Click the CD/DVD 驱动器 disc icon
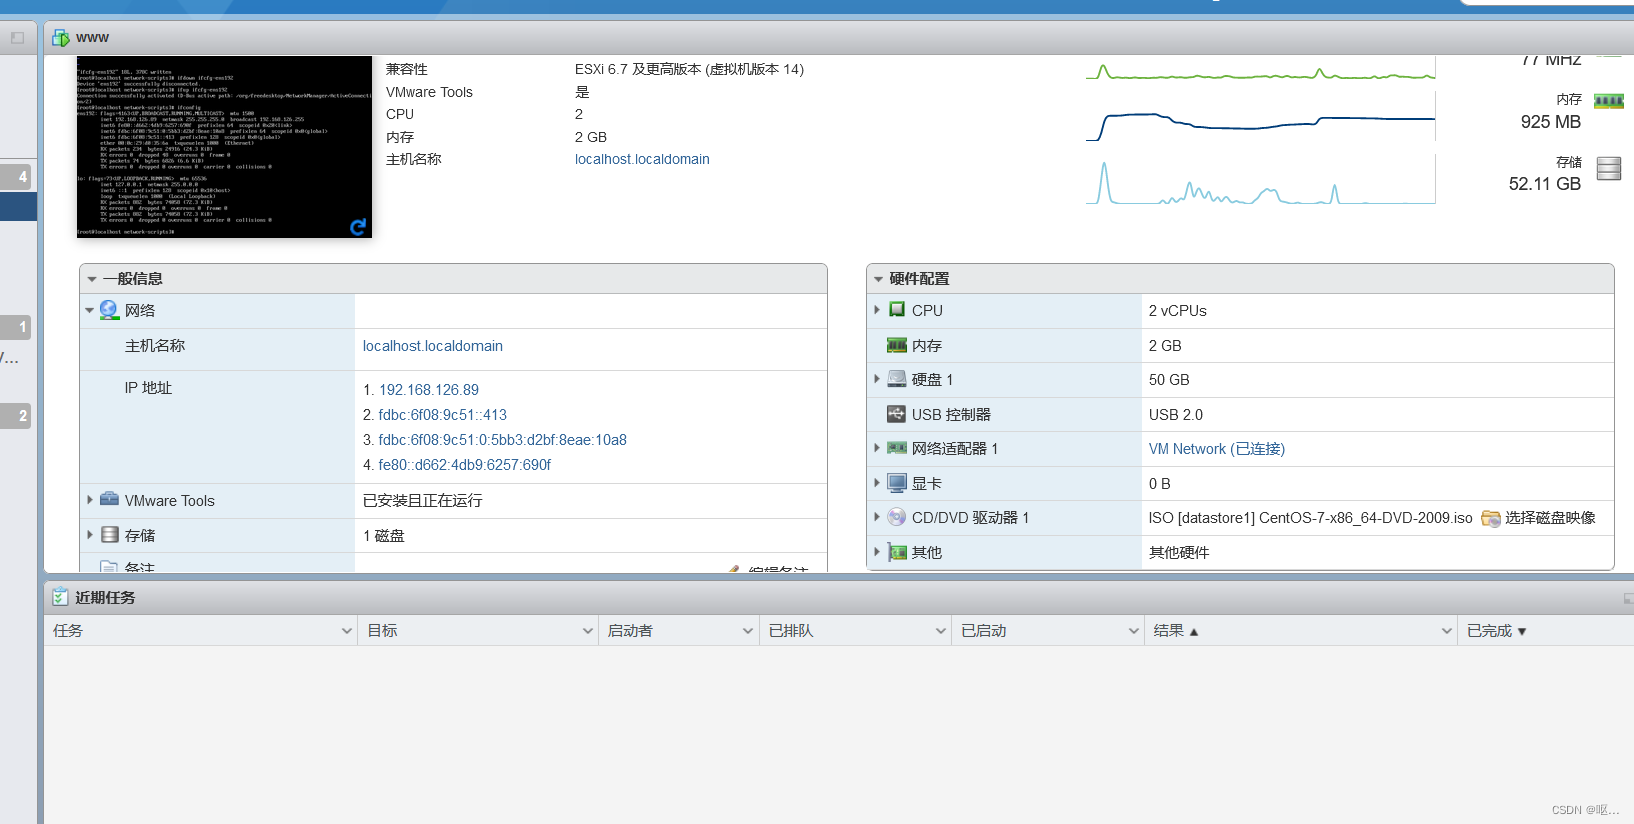1634x824 pixels. (x=897, y=517)
